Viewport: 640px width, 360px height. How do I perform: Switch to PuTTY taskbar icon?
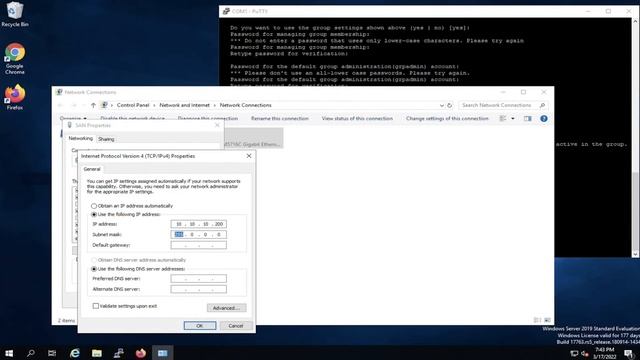click(x=119, y=353)
